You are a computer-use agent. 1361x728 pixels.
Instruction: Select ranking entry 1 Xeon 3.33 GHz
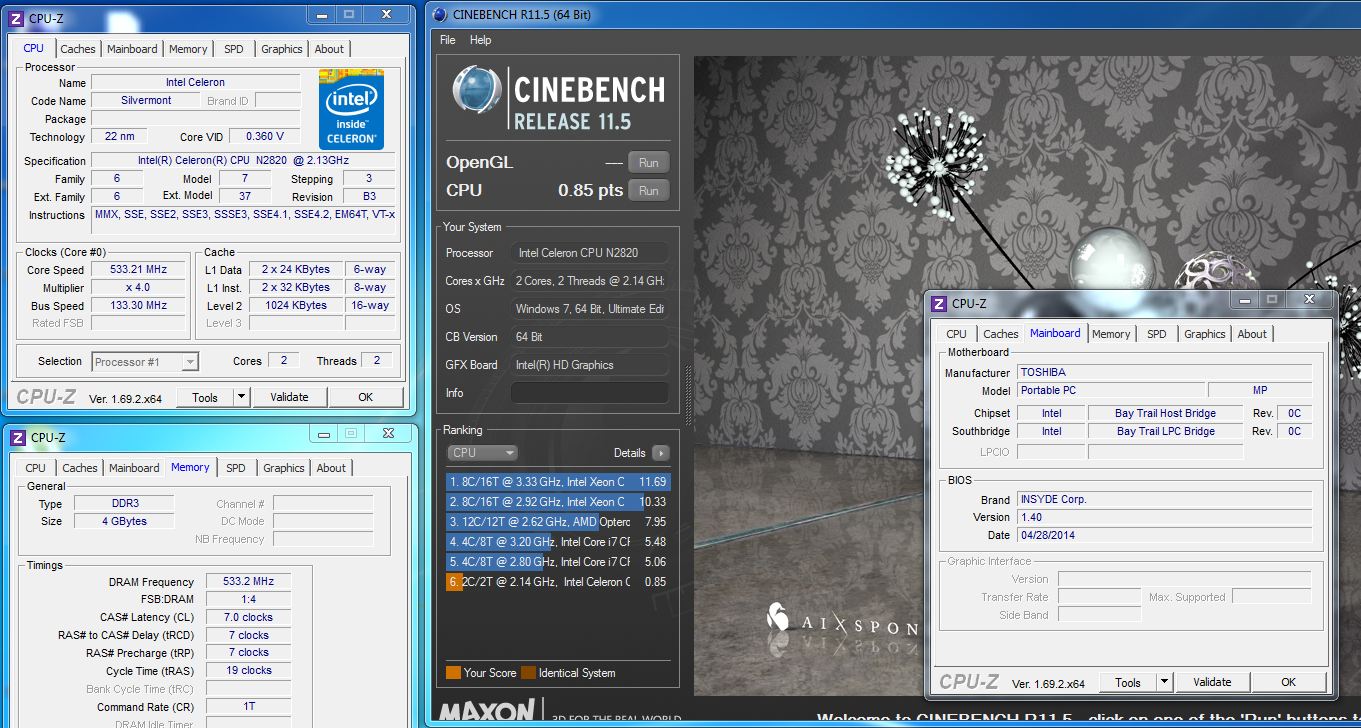557,482
